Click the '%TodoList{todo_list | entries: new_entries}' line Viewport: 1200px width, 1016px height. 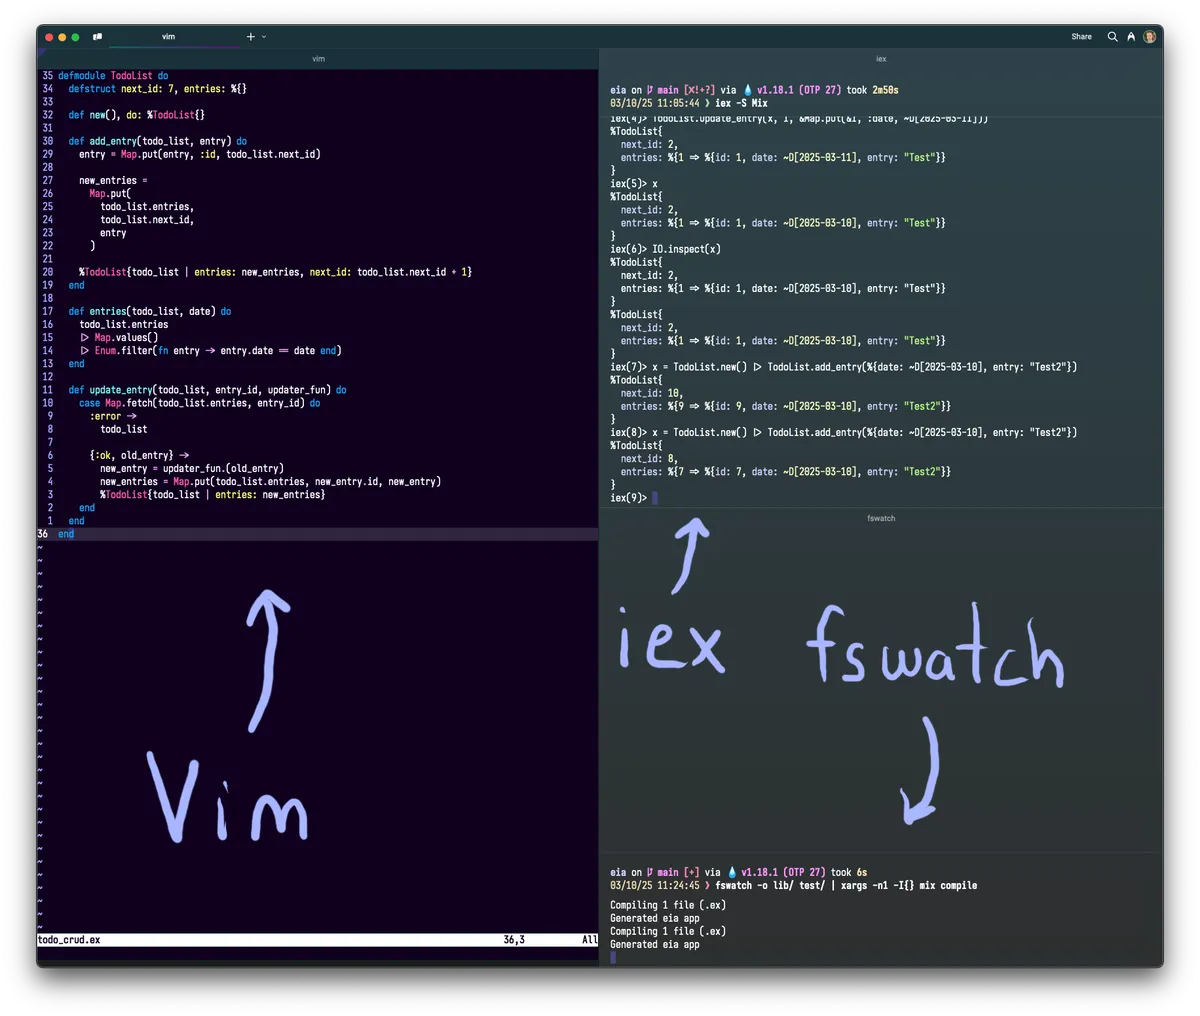click(213, 494)
